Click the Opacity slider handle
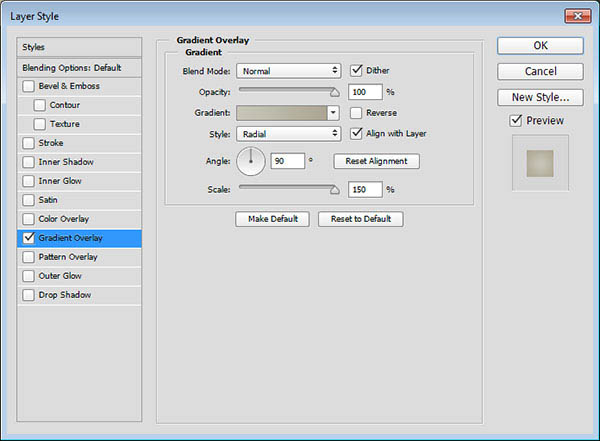Viewport: 600px width, 441px height. 334,92
